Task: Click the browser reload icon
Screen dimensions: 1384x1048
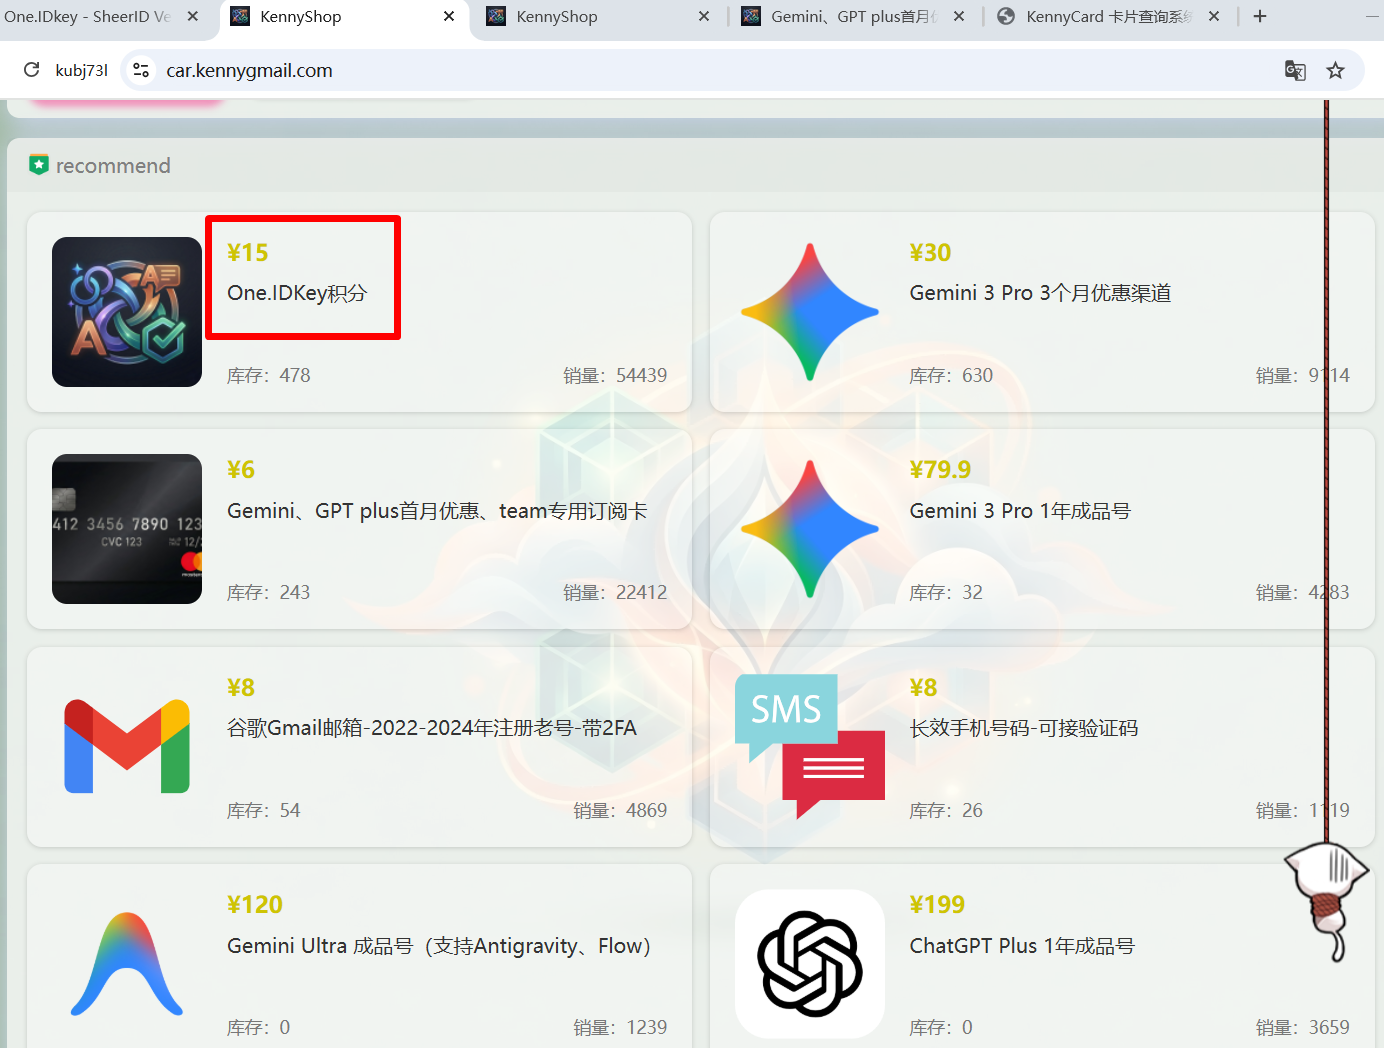Action: coord(32,70)
